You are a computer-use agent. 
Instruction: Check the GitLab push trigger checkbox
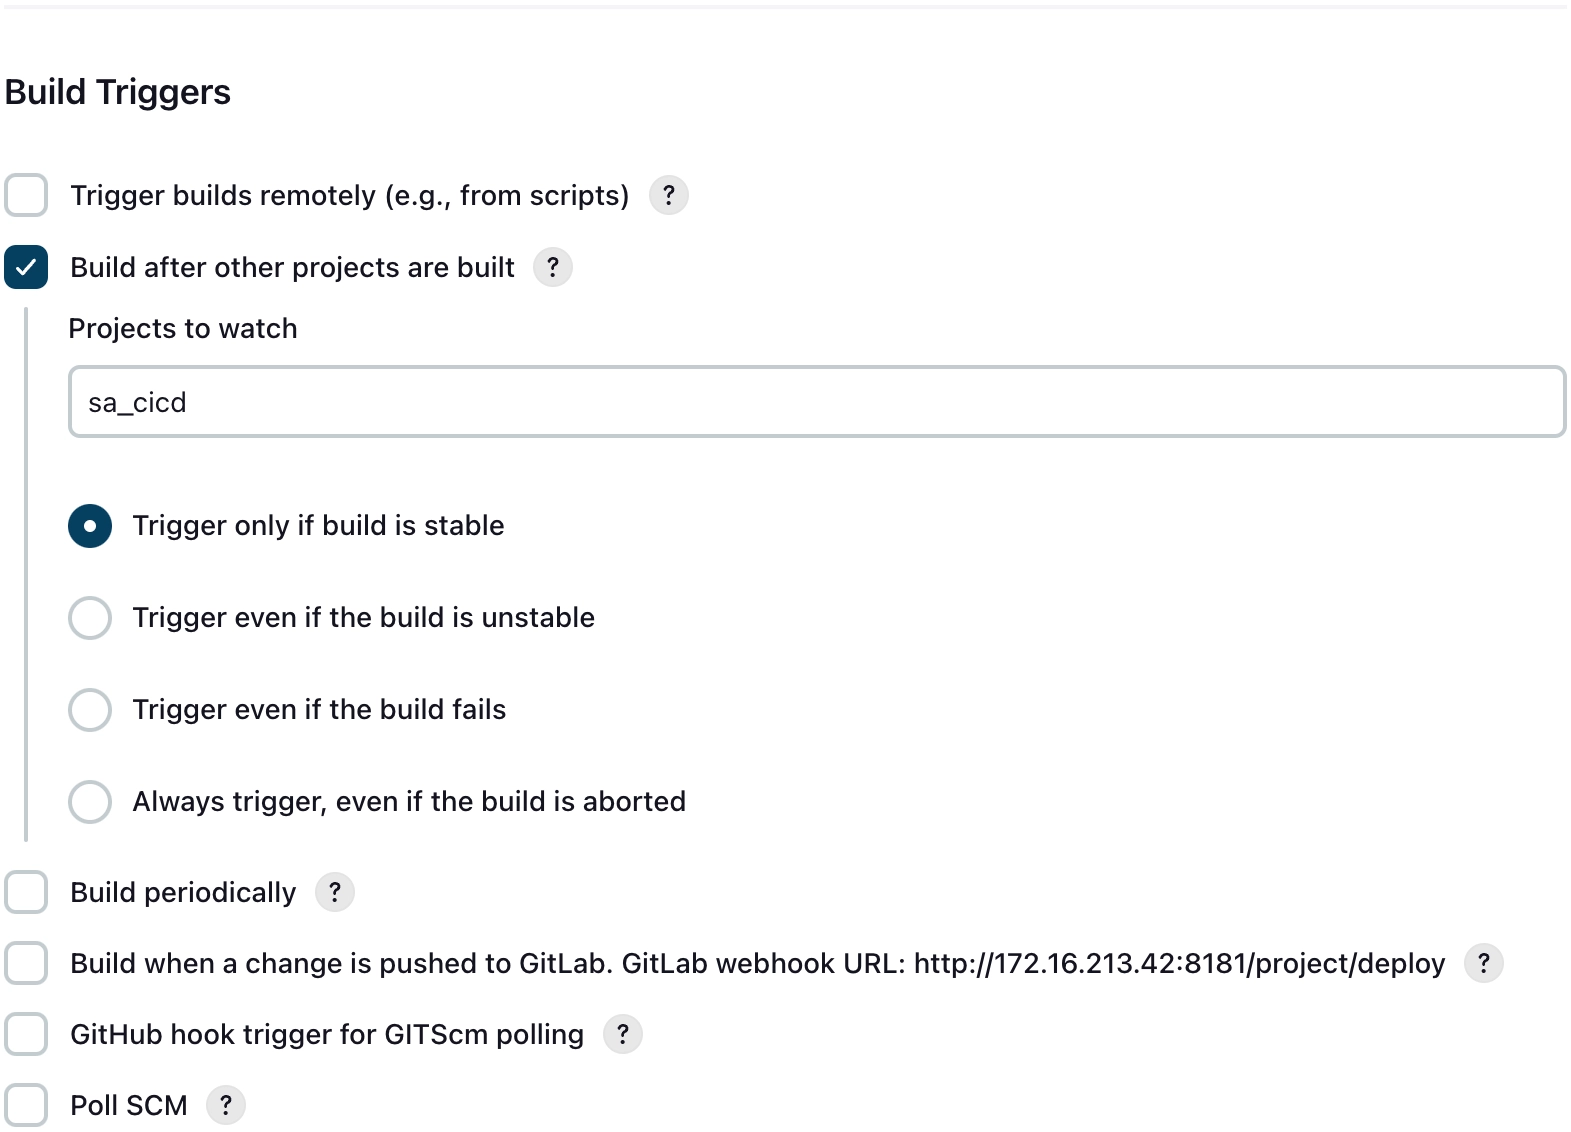pyautogui.click(x=26, y=963)
